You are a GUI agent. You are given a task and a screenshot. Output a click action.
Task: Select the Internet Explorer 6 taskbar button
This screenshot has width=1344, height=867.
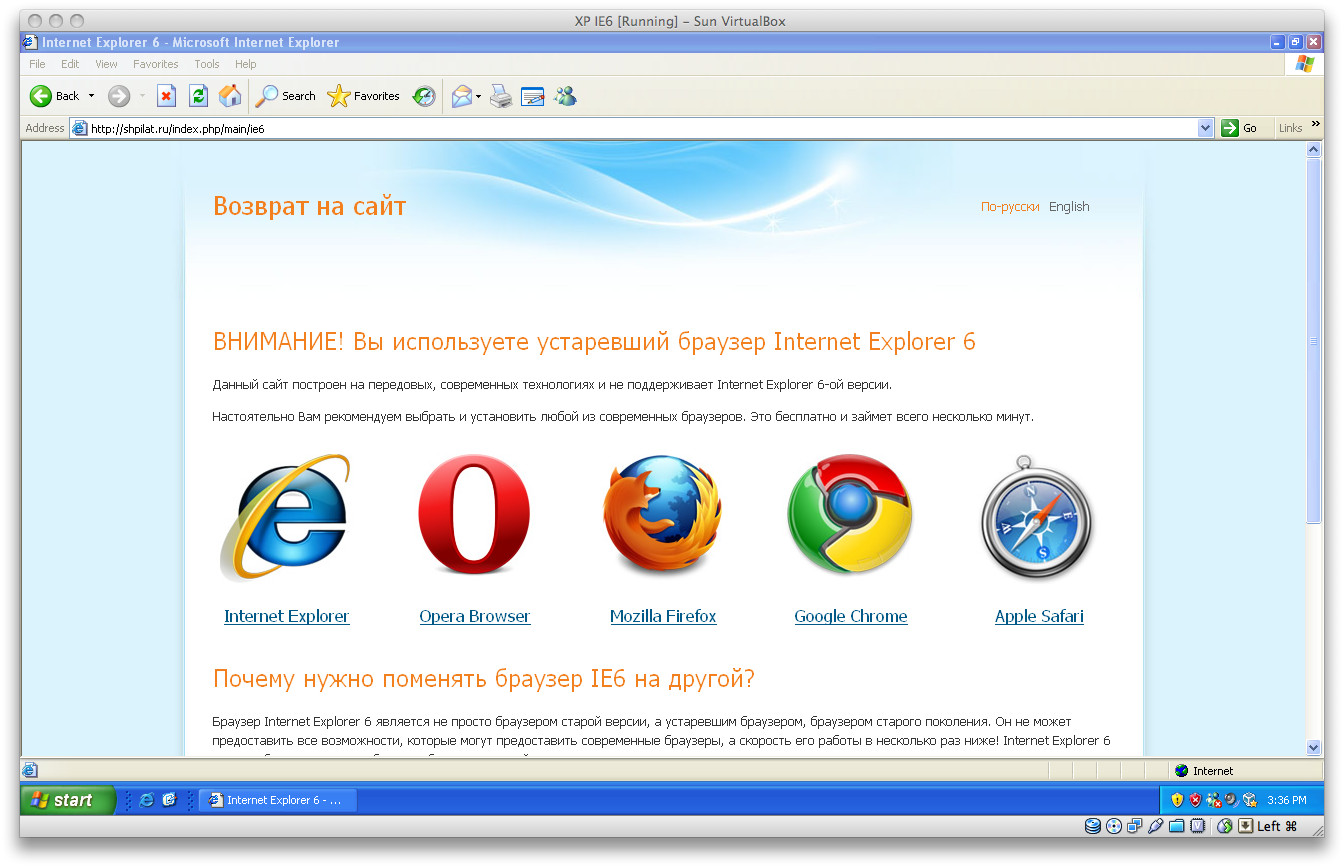[277, 800]
